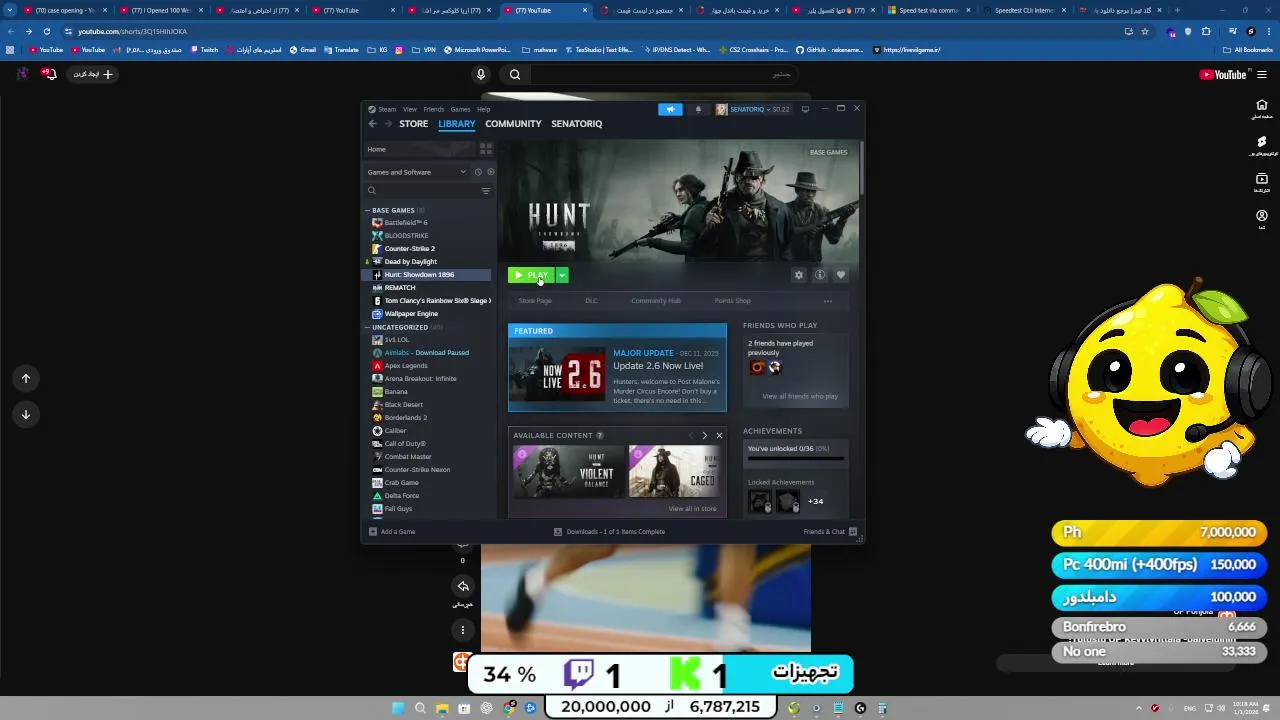1280x720 pixels.
Task: Open Windows taskbar search
Action: coord(420,708)
